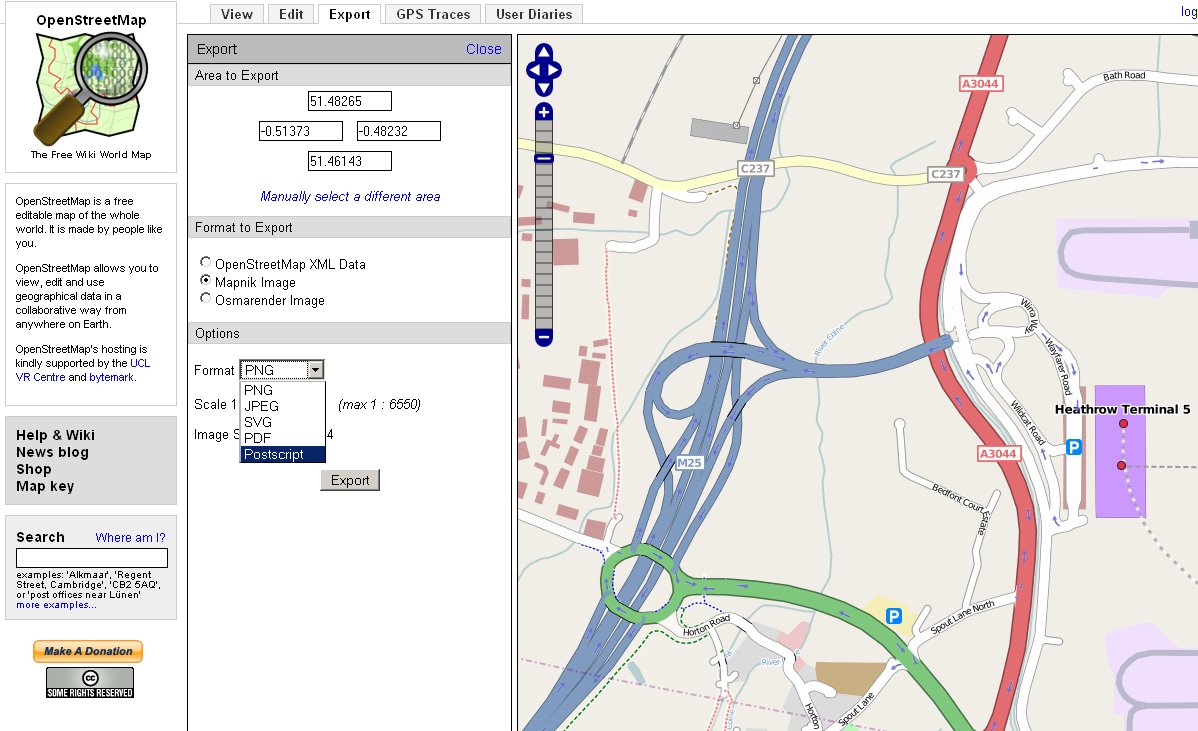The width and height of the screenshot is (1198, 731).
Task: Open the GPS Traces tab
Action: [x=433, y=14]
